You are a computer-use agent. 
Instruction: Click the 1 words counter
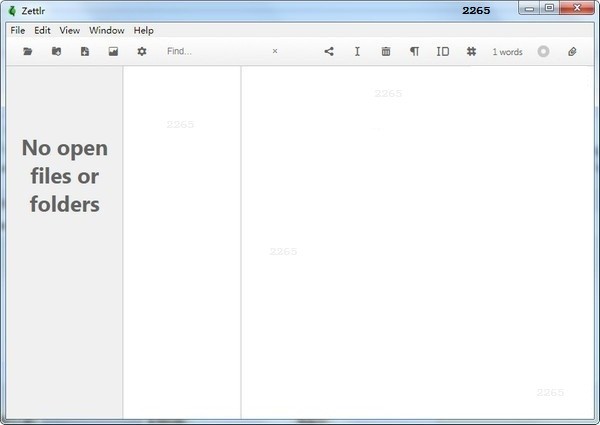pos(507,51)
